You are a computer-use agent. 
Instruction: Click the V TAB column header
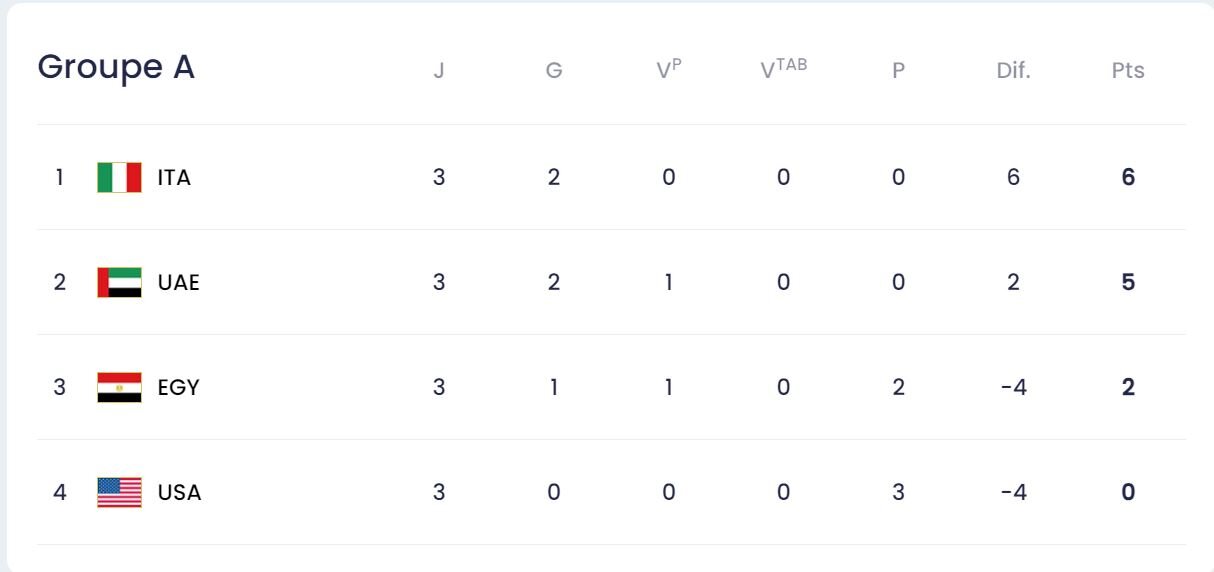pyautogui.click(x=783, y=69)
